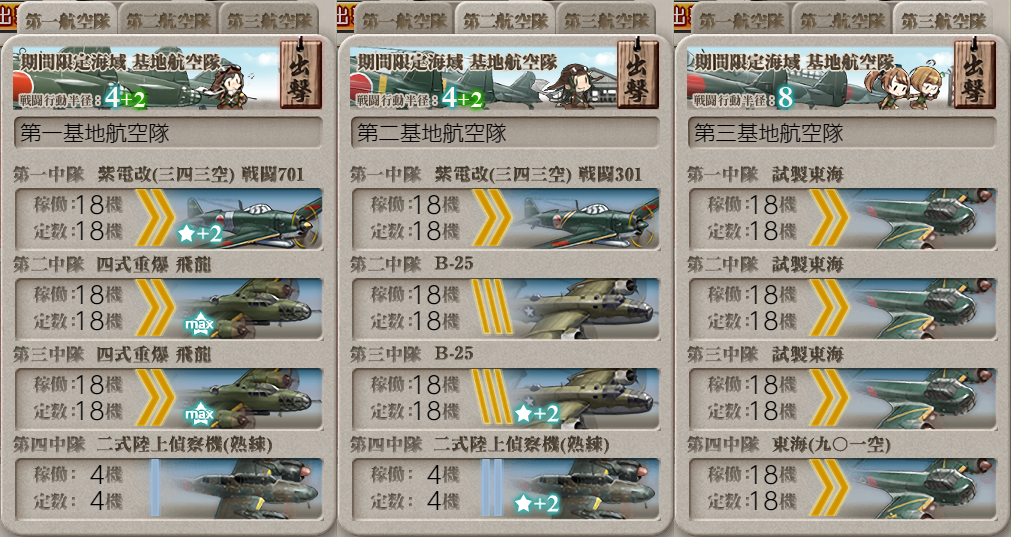Click the 出撃 wooden tag in second panel
The image size is (1011, 537).
coord(638,73)
